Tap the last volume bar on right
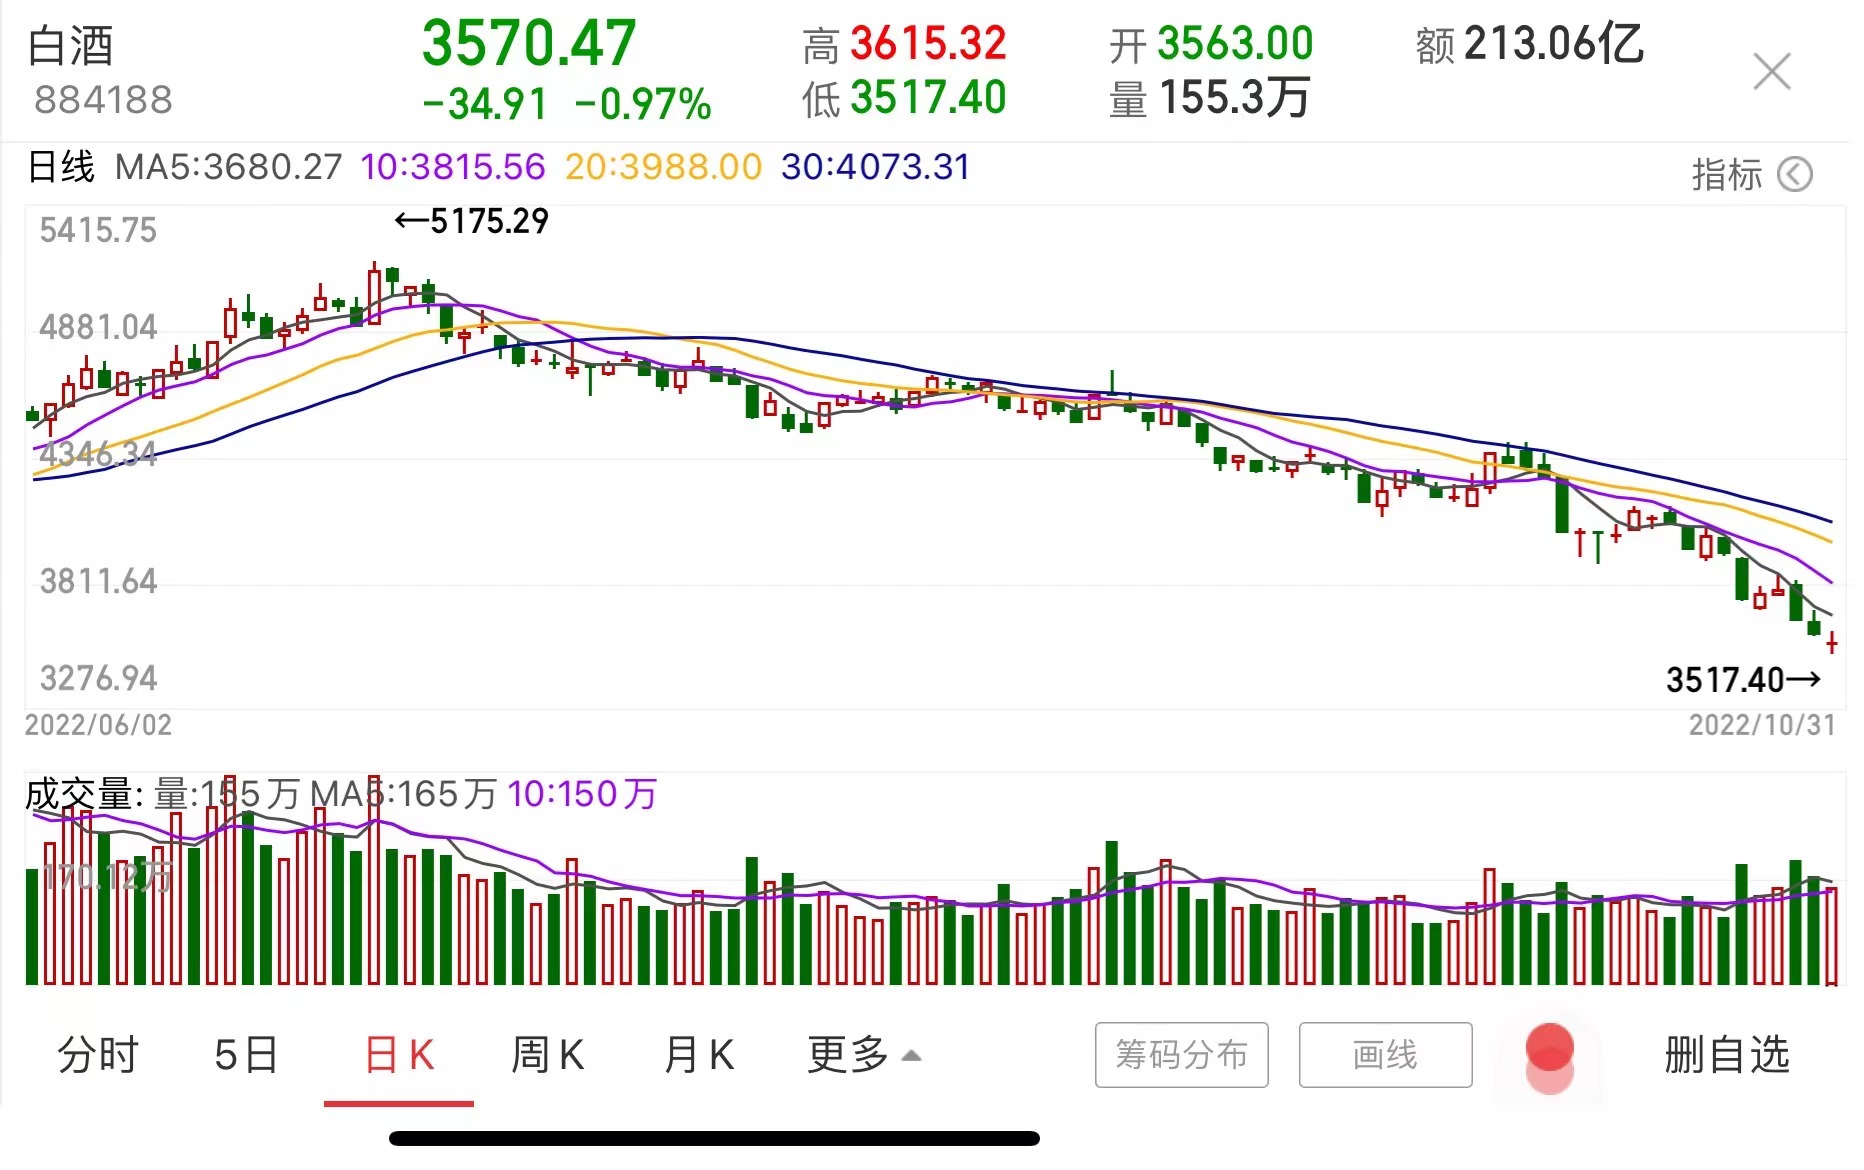1864x1170 pixels. point(1831,936)
